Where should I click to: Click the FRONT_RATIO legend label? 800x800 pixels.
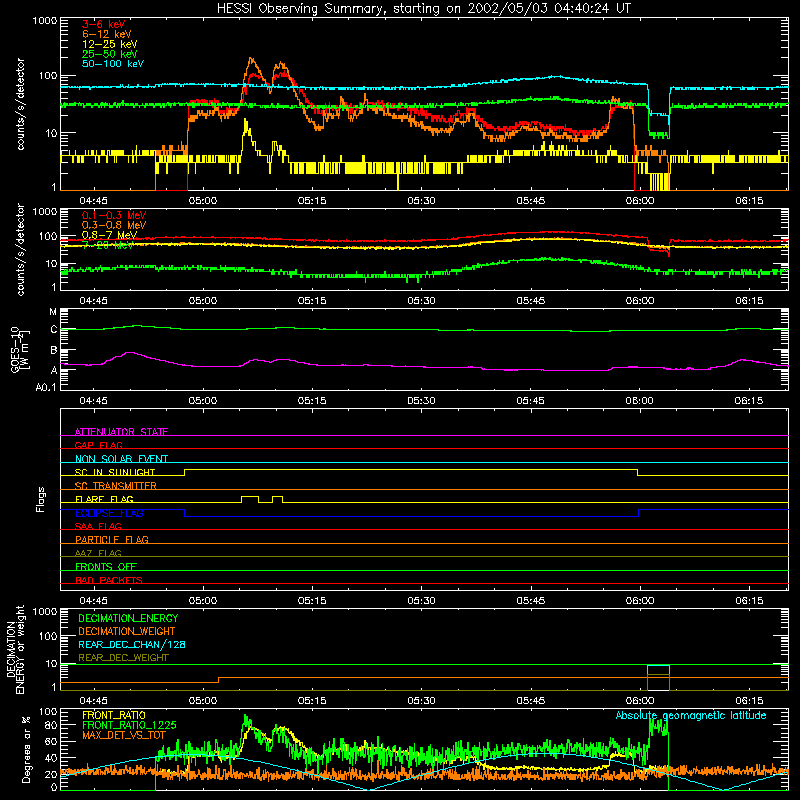pos(114,715)
